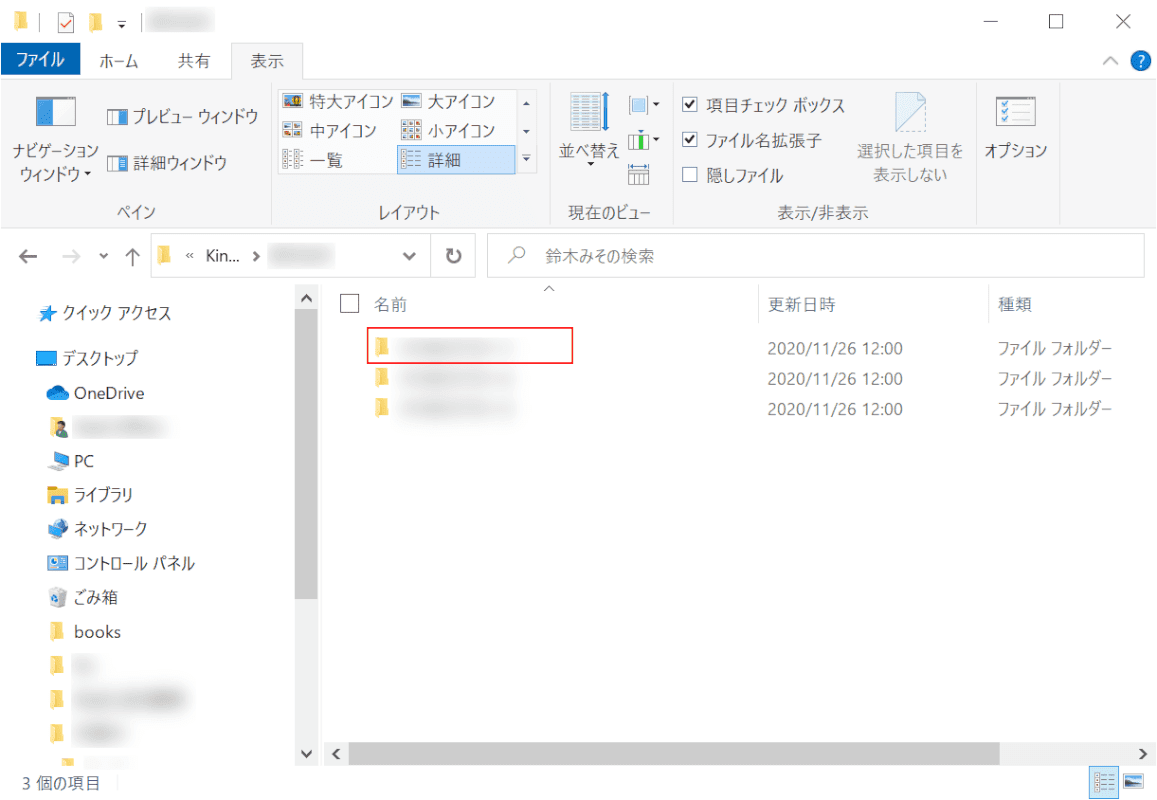Select 一覧 list layout

tap(313, 160)
